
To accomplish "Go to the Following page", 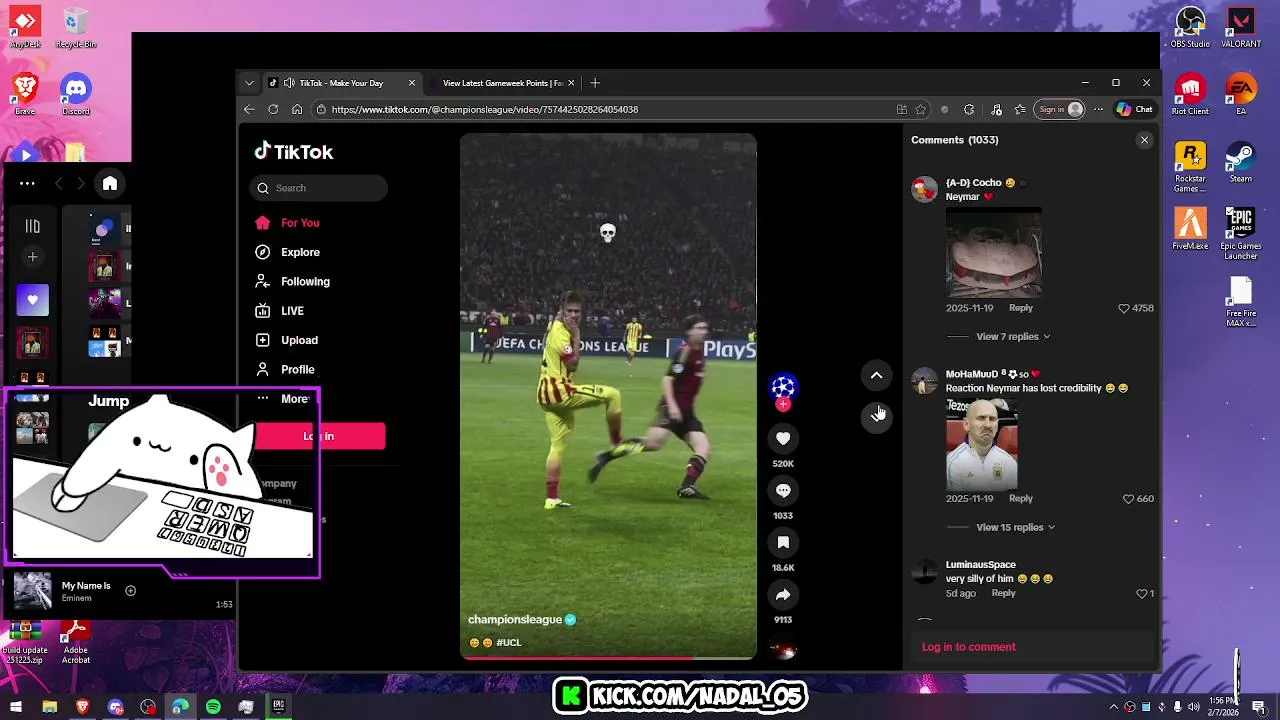I will pos(293,281).
